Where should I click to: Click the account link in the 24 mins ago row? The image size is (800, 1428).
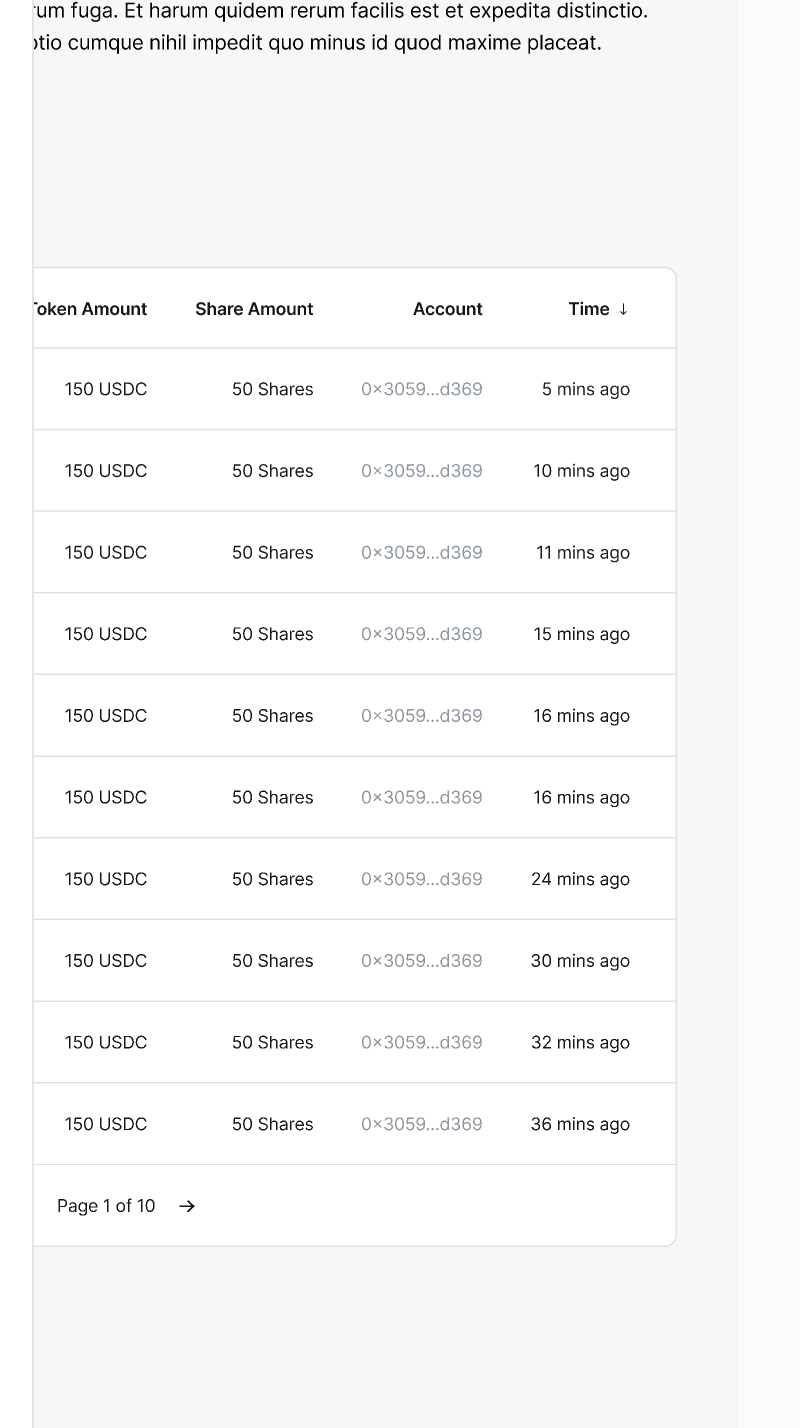pyautogui.click(x=422, y=879)
